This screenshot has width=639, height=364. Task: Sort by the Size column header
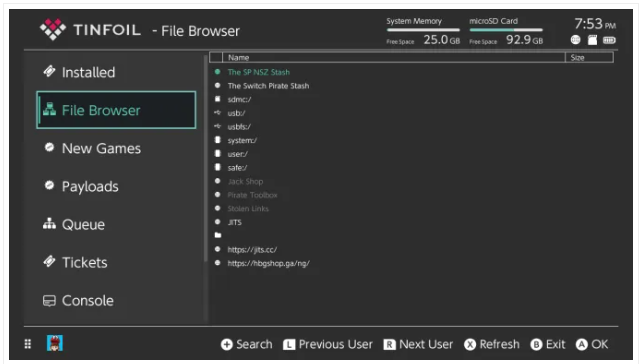589,57
